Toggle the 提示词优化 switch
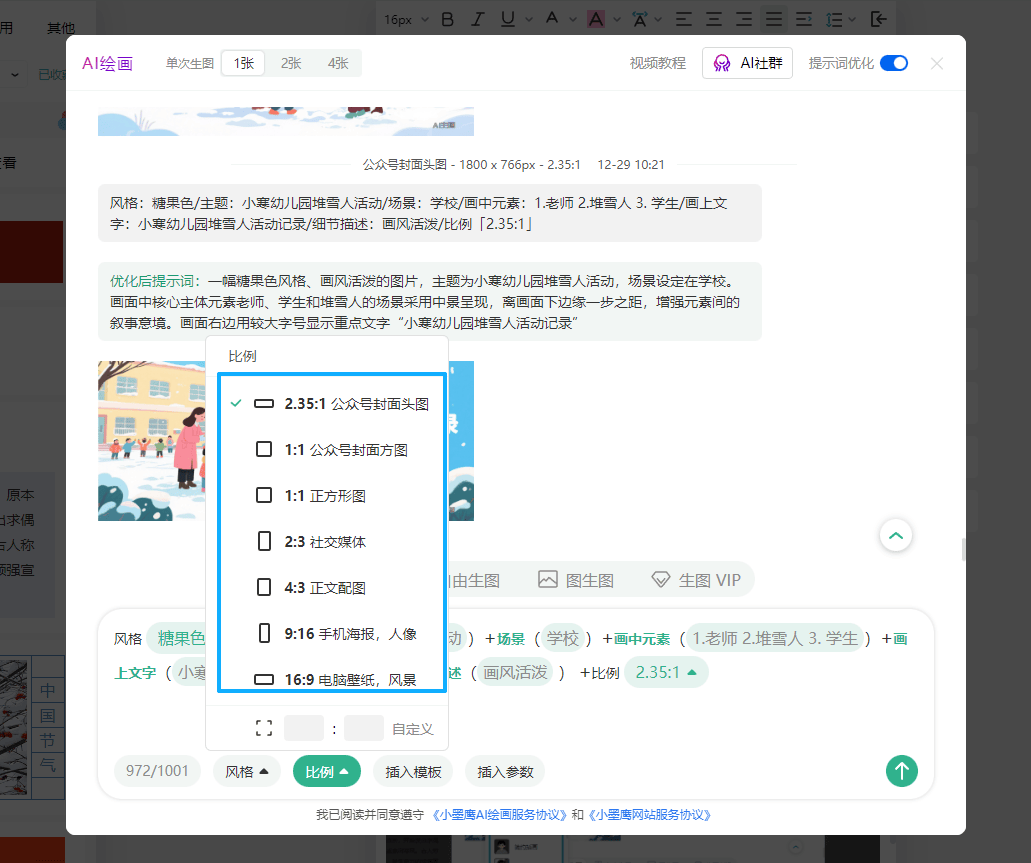This screenshot has height=863, width=1031. tap(893, 63)
